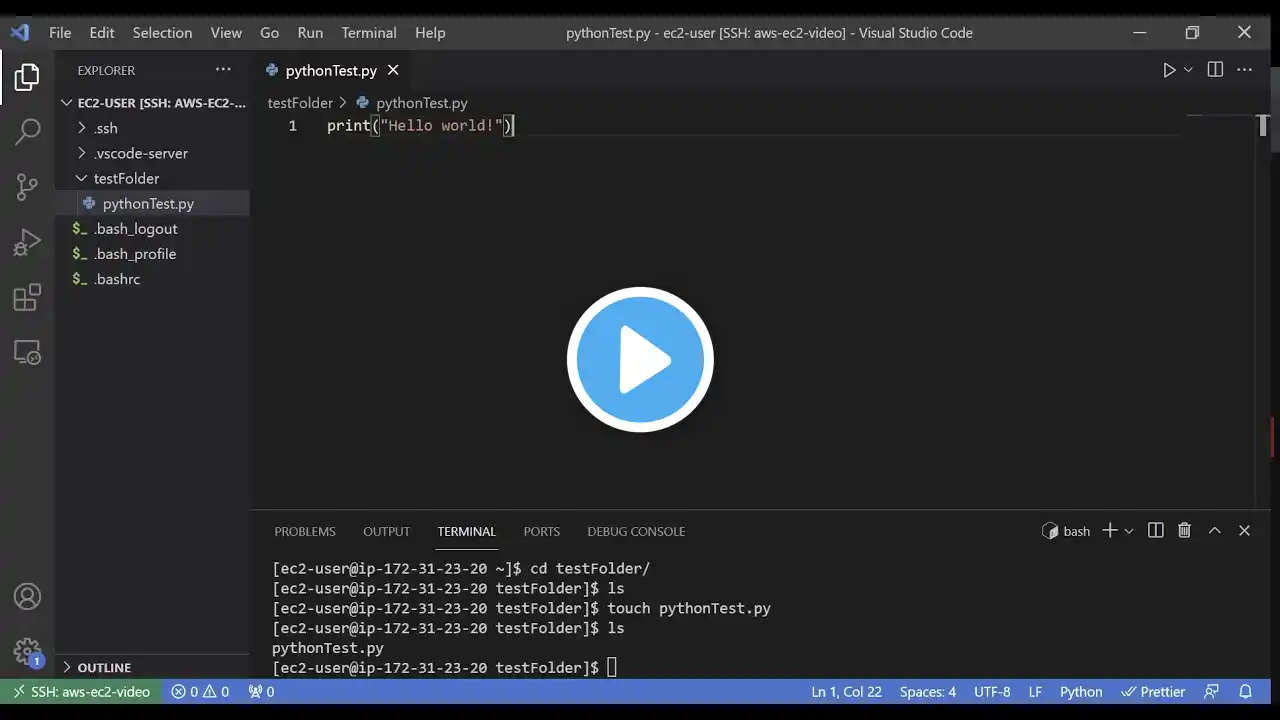
Task: Select the pythonTest.py editor tab
Action: 331,70
